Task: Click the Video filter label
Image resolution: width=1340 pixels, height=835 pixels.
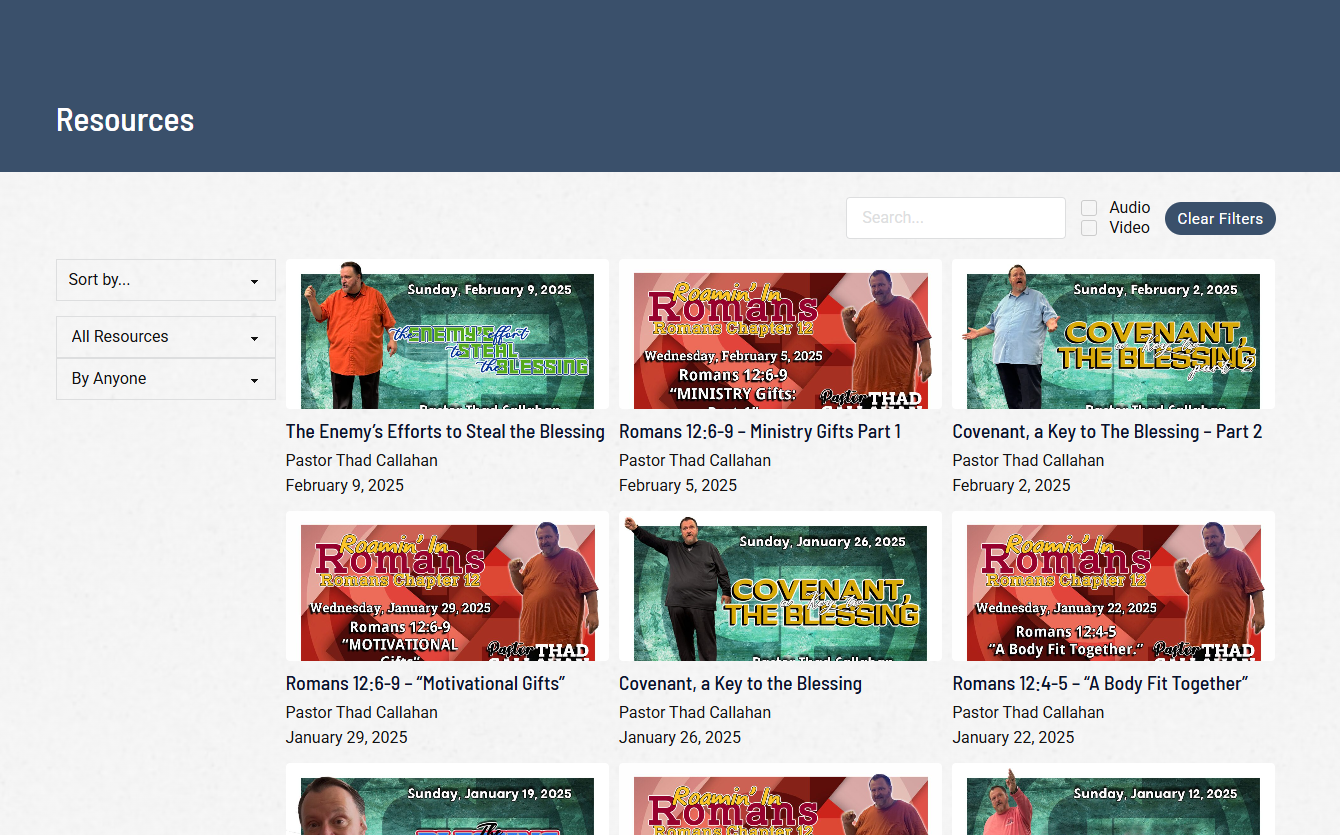Action: pos(1130,228)
